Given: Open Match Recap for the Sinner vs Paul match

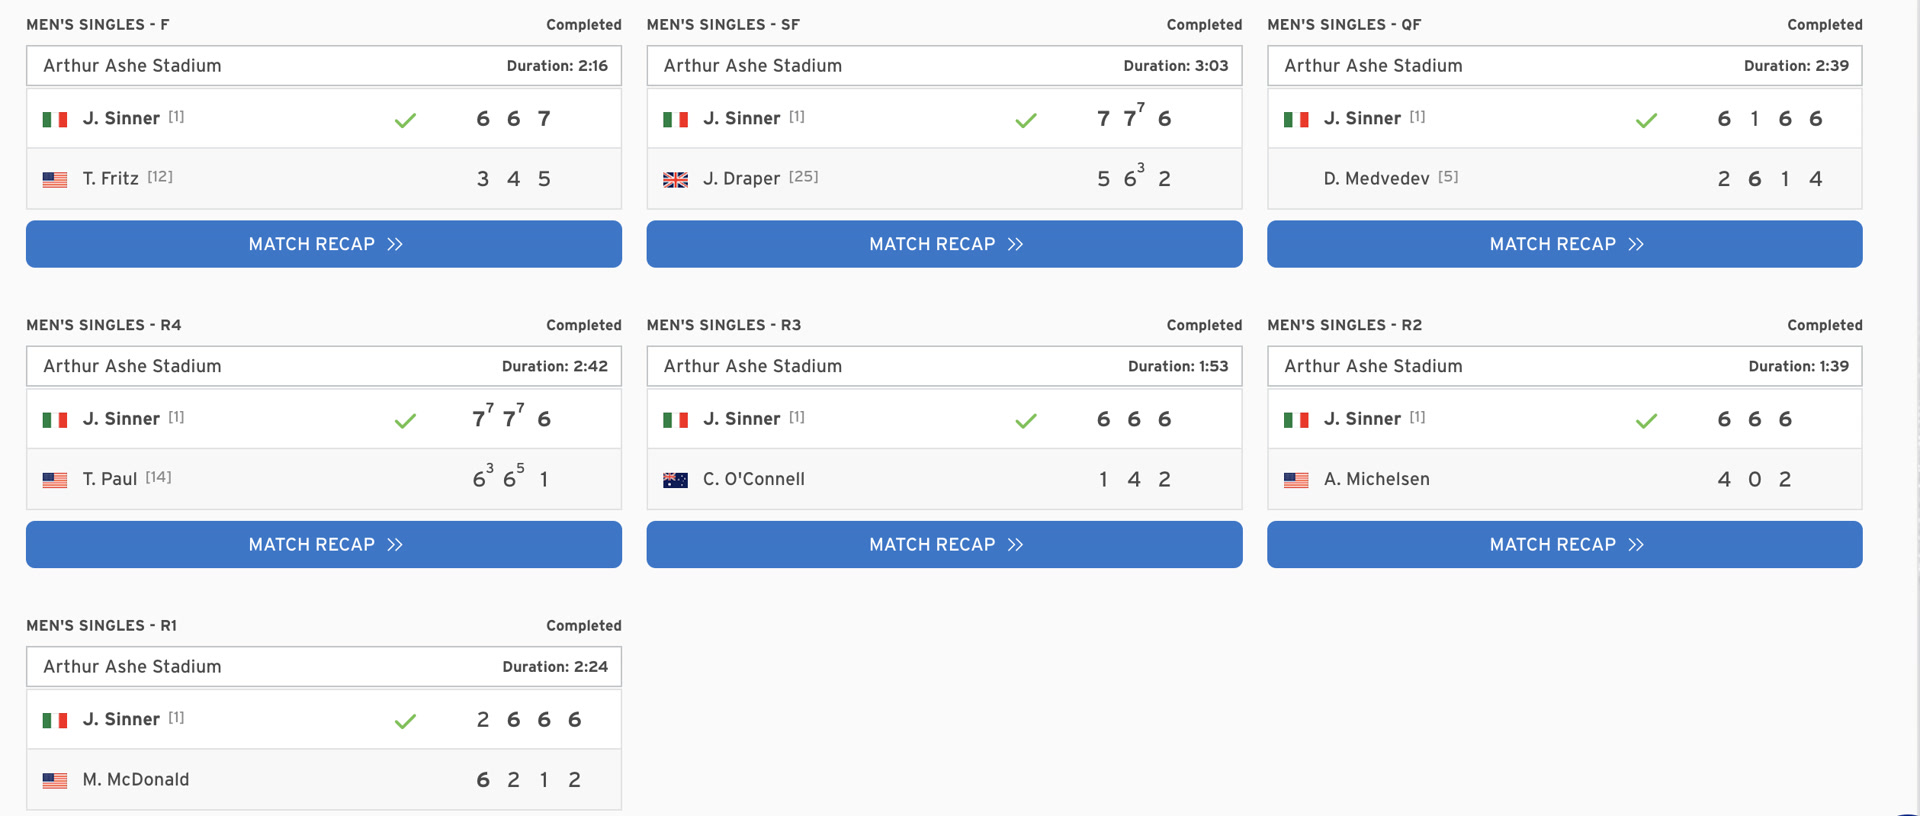Looking at the screenshot, I should click(x=324, y=544).
